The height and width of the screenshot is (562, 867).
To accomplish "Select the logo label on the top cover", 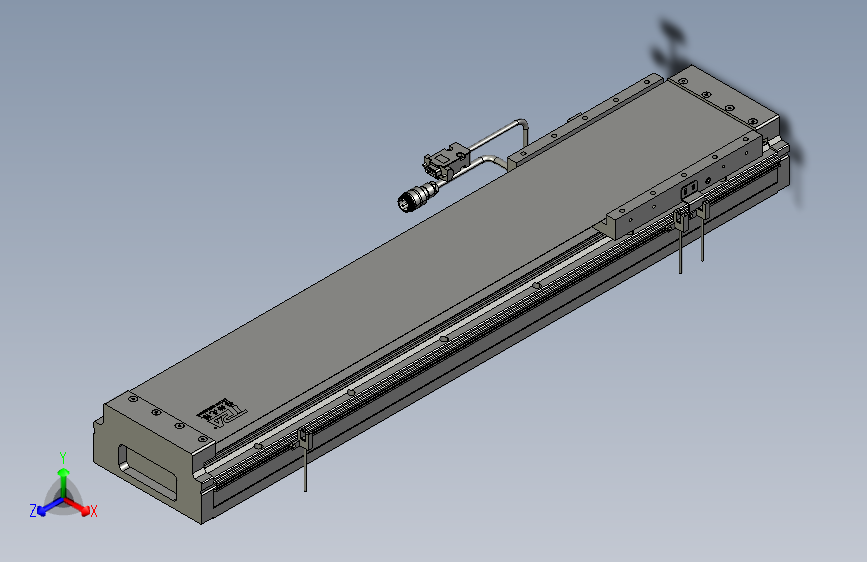I will 222,413.
